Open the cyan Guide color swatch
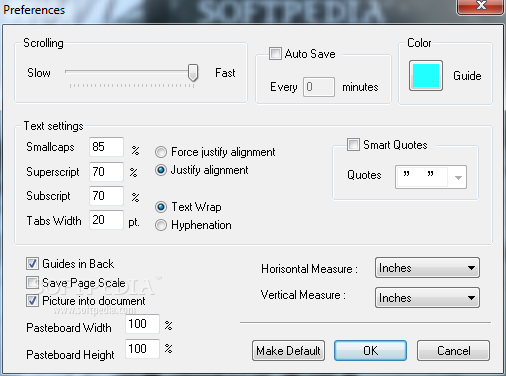The width and height of the screenshot is (506, 376). coord(426,76)
